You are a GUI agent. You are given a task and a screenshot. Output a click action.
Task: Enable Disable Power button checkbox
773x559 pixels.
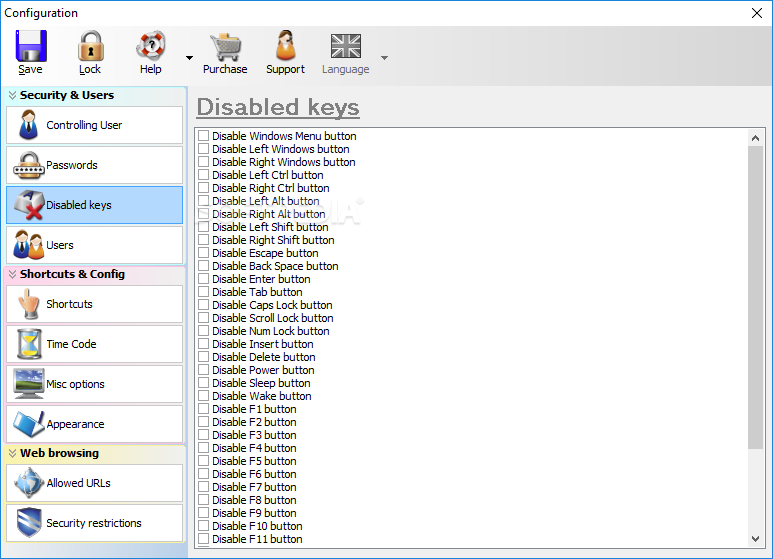(204, 370)
